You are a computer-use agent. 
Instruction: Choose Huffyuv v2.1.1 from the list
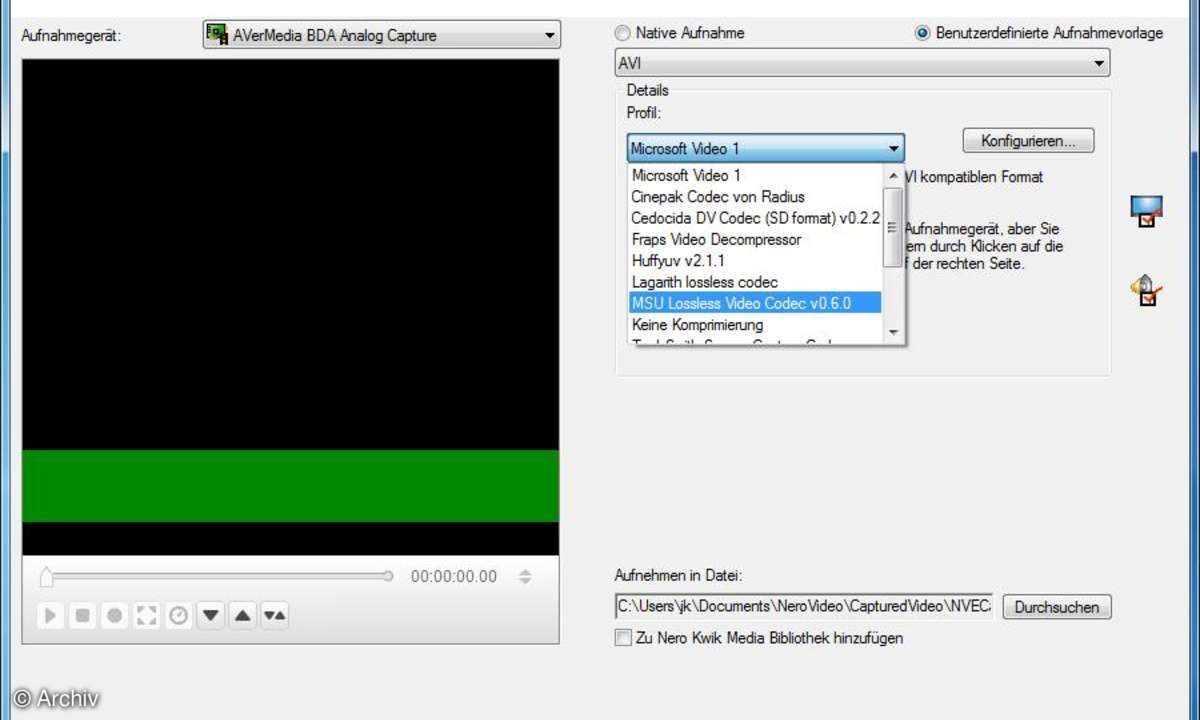tap(755, 260)
